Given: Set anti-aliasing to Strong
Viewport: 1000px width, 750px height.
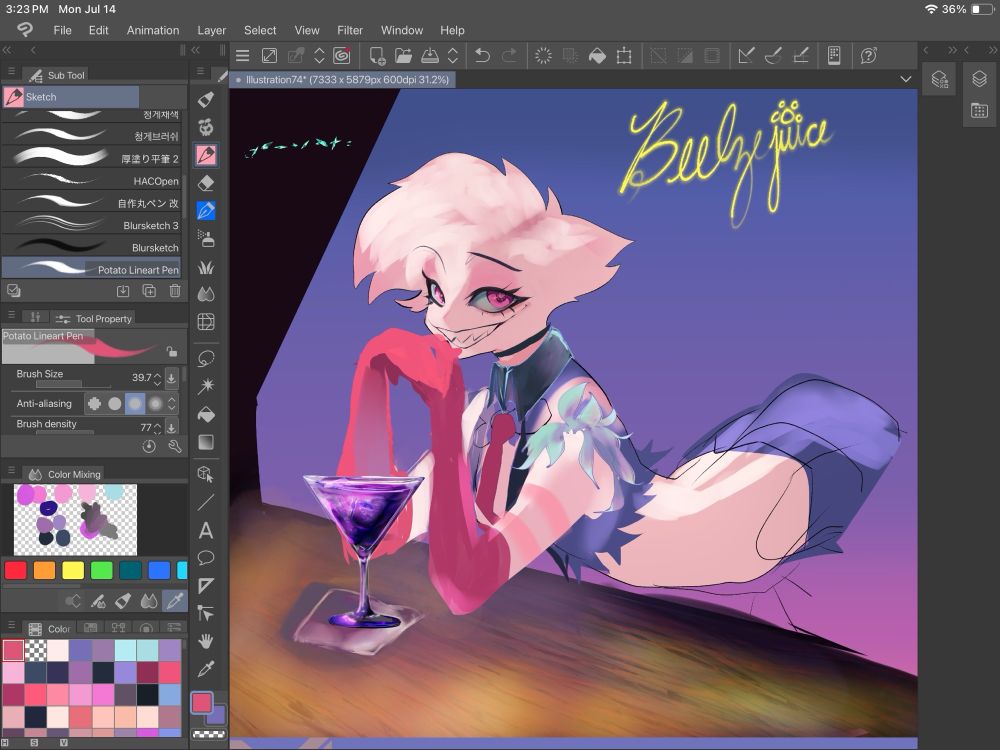Looking at the screenshot, I should pyautogui.click(x=155, y=404).
